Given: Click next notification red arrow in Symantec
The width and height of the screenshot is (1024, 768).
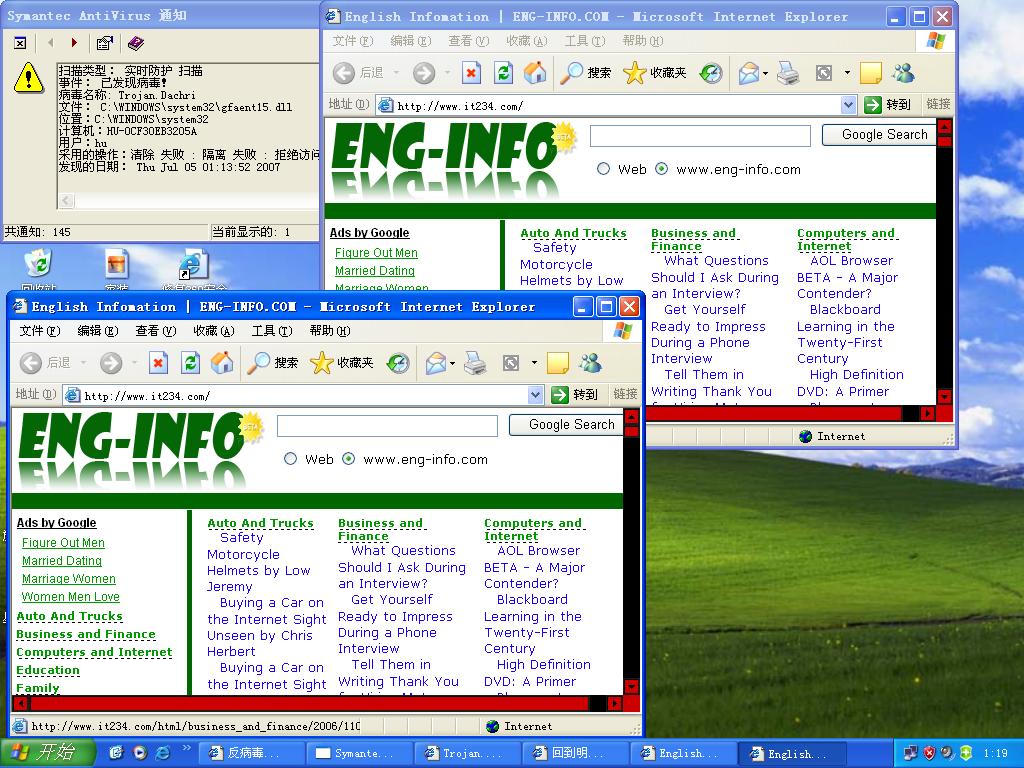Looking at the screenshot, I should [74, 43].
